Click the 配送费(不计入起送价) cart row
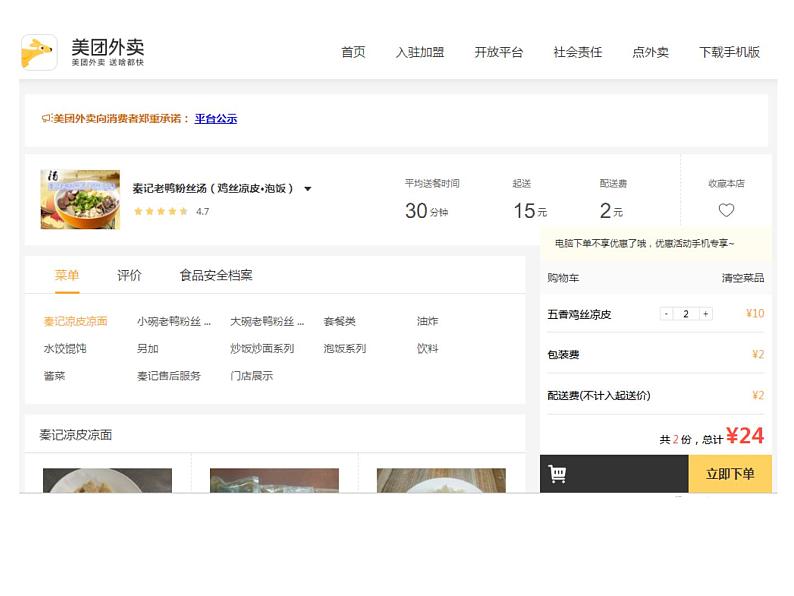This screenshot has width=794, height=596. [x=655, y=395]
